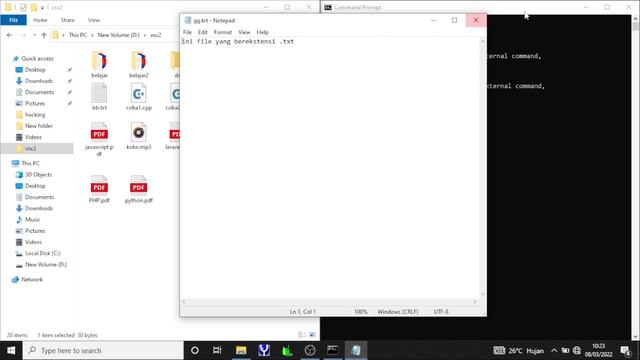Go up one folder level arrow

(x=44, y=35)
